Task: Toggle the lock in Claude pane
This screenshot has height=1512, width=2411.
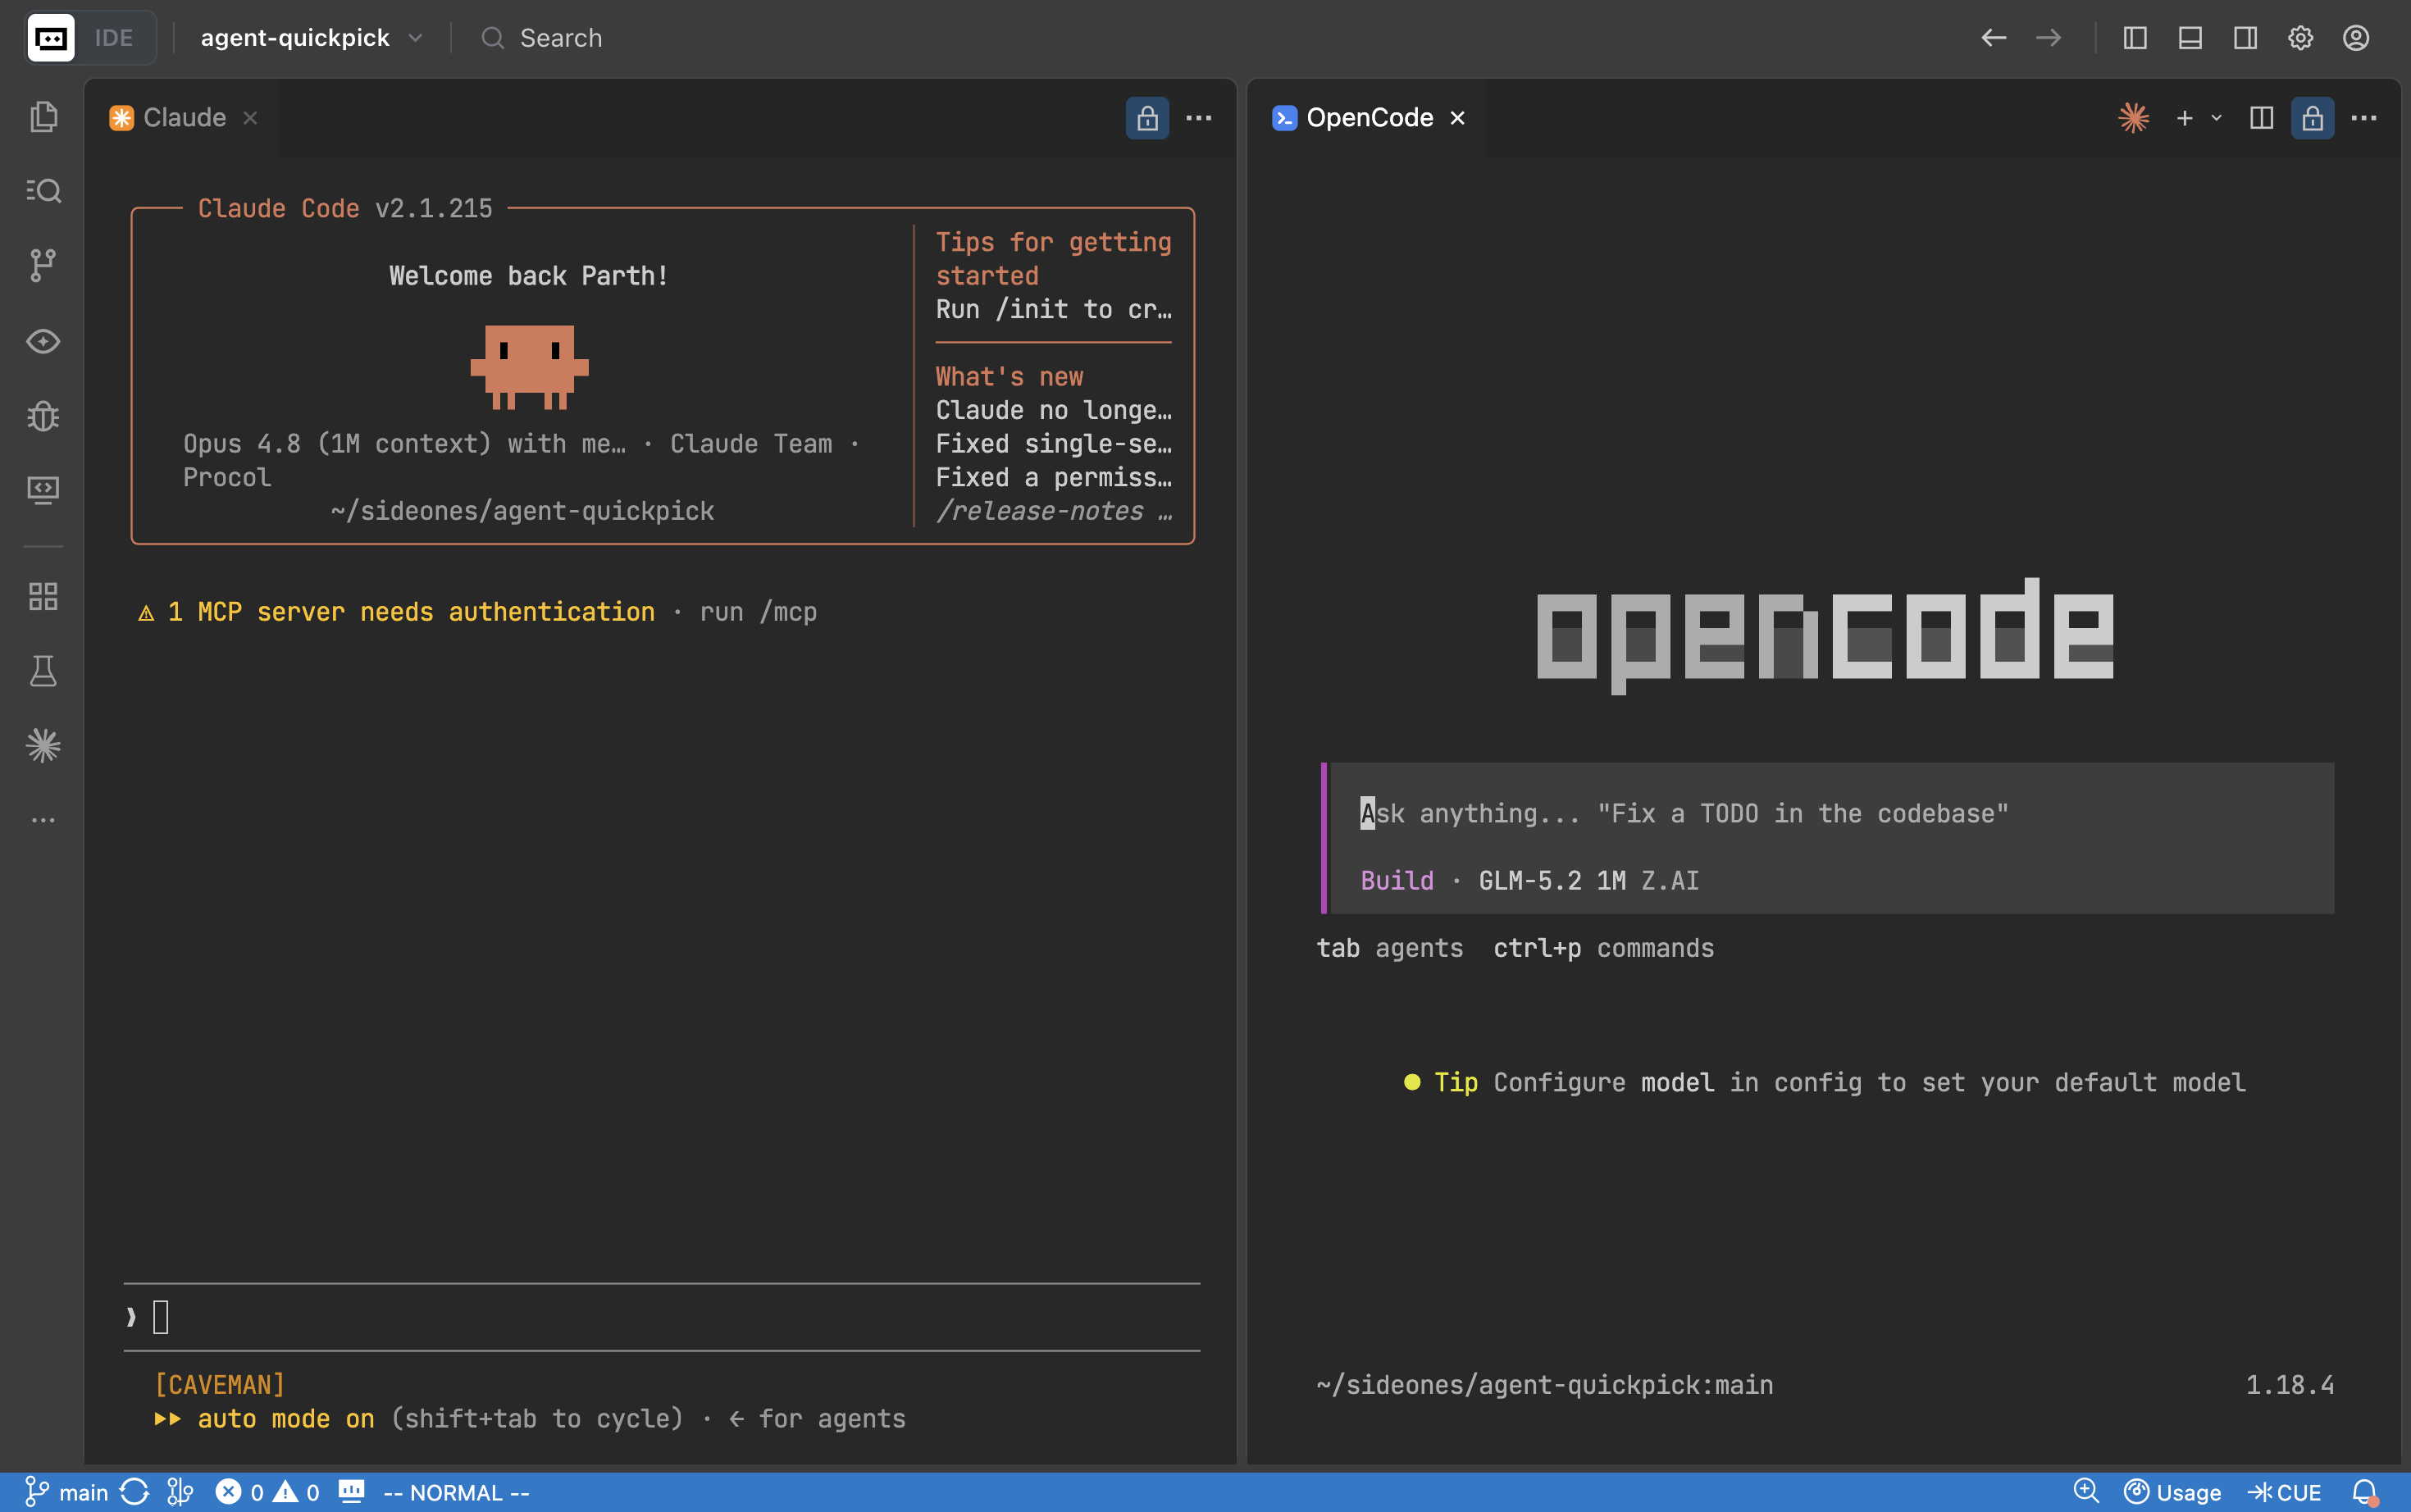Action: (1147, 118)
